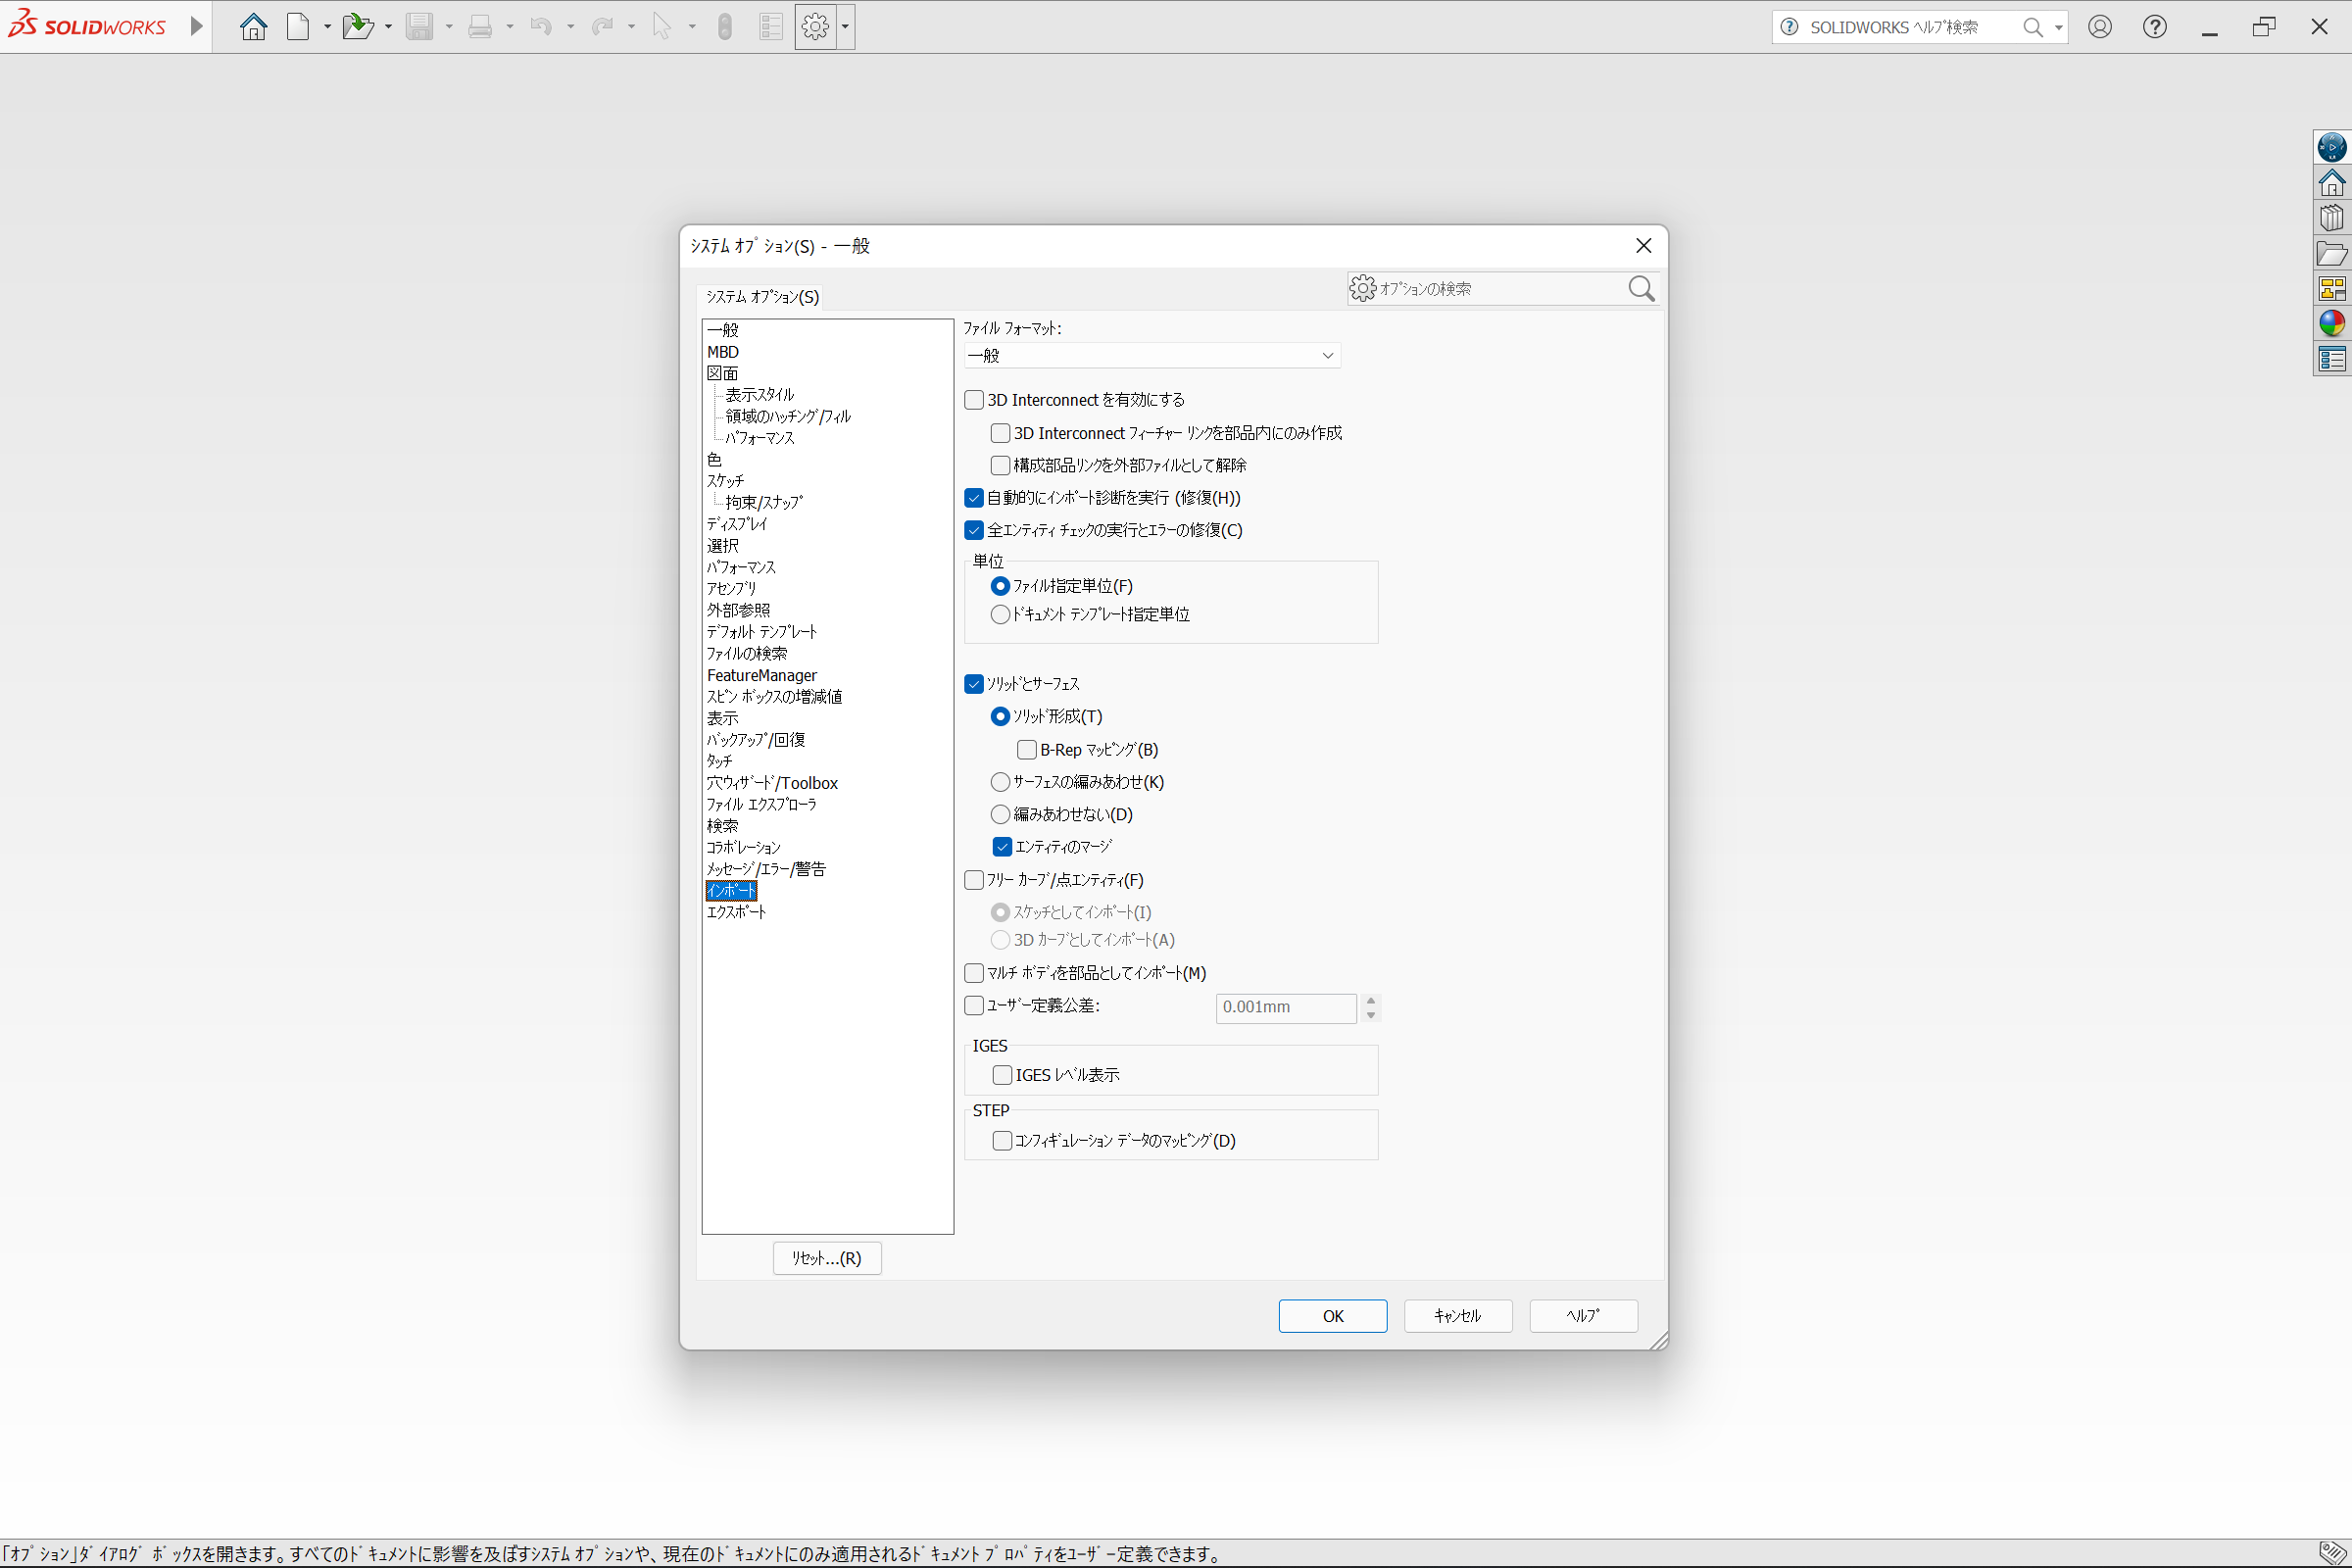Create a new document with the New icon
The width and height of the screenshot is (2352, 1568).
click(298, 26)
